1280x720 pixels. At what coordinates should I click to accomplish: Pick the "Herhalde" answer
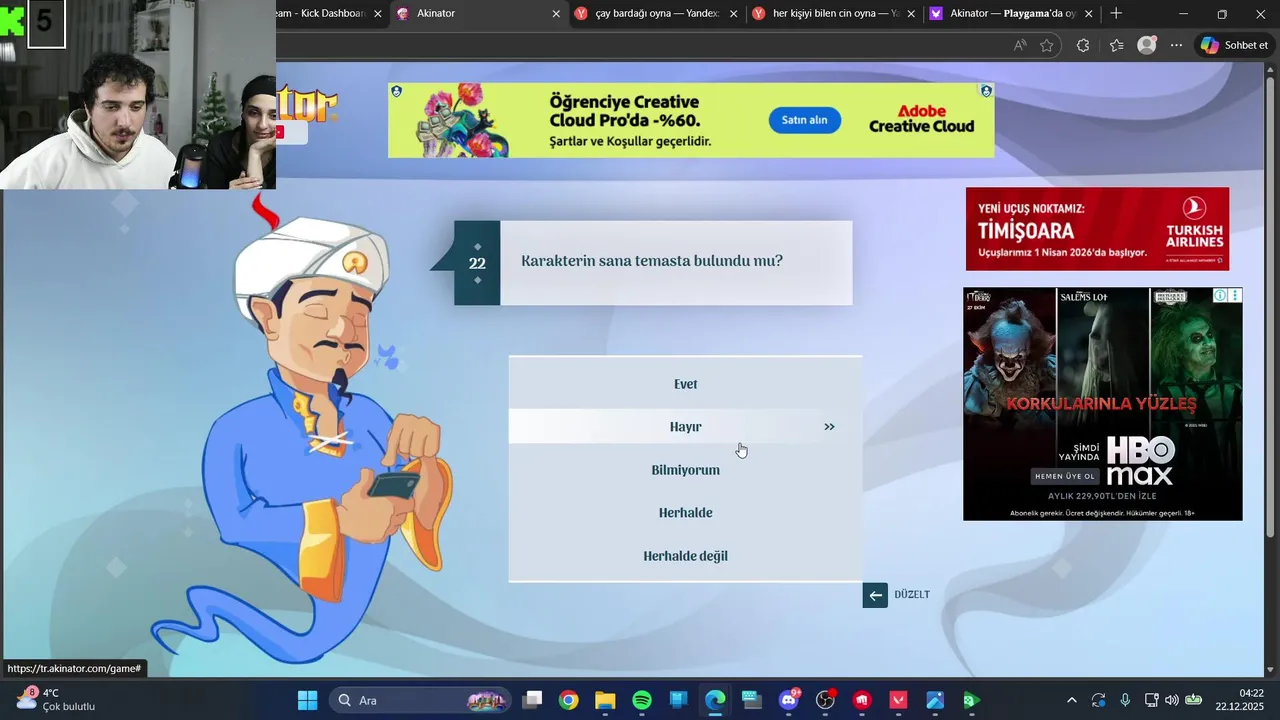(685, 513)
